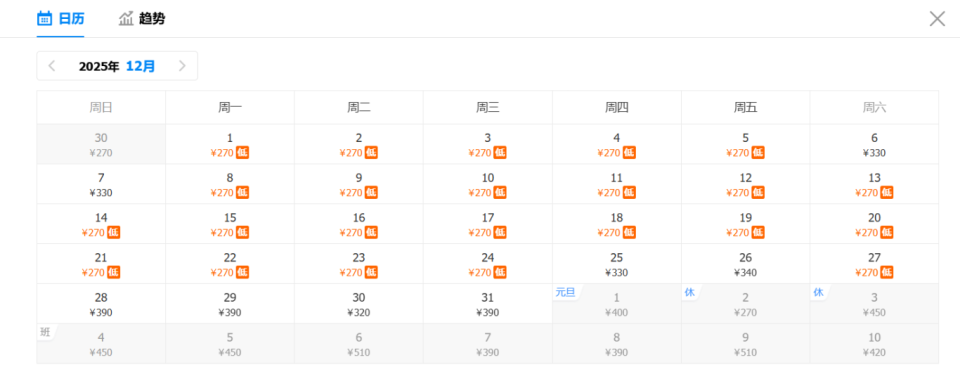This screenshot has width=960, height=386.
Task: Select January 7 priced ¥390
Action: [x=487, y=344]
